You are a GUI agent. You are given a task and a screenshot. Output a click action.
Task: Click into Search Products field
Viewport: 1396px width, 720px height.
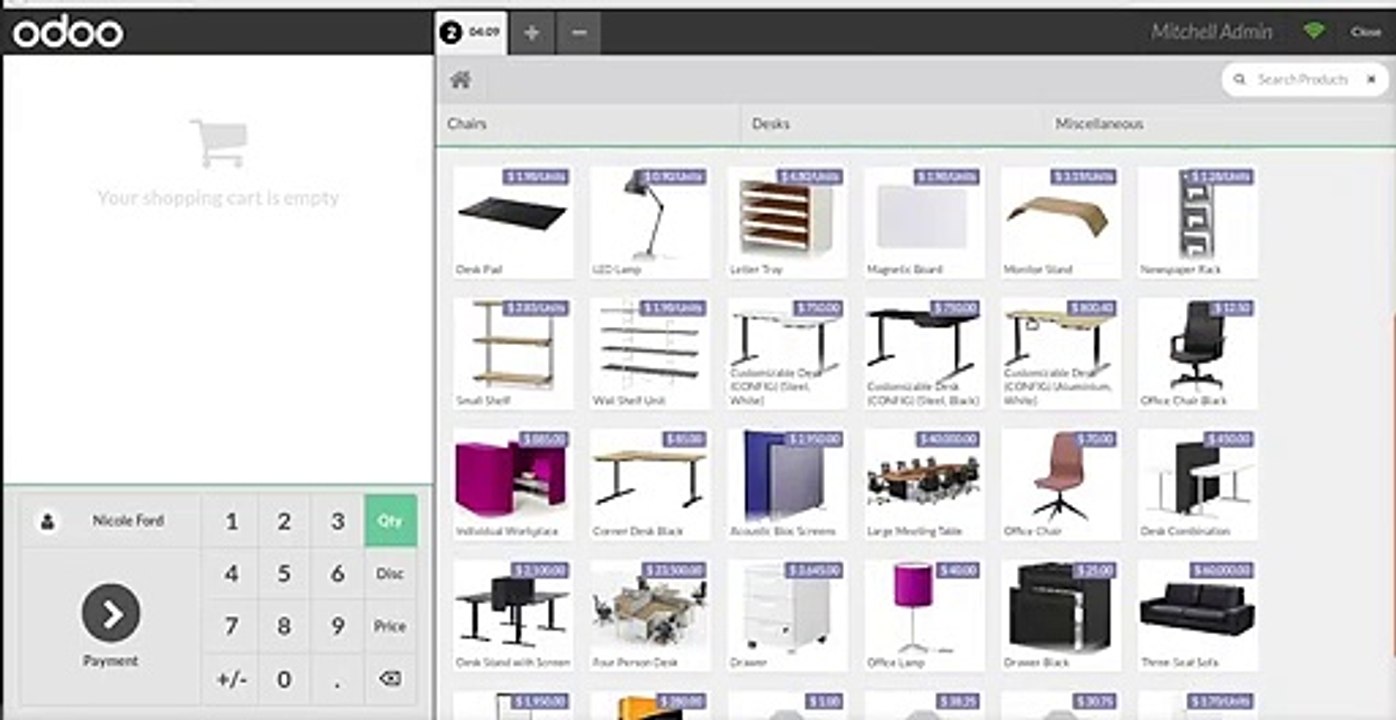[1302, 79]
